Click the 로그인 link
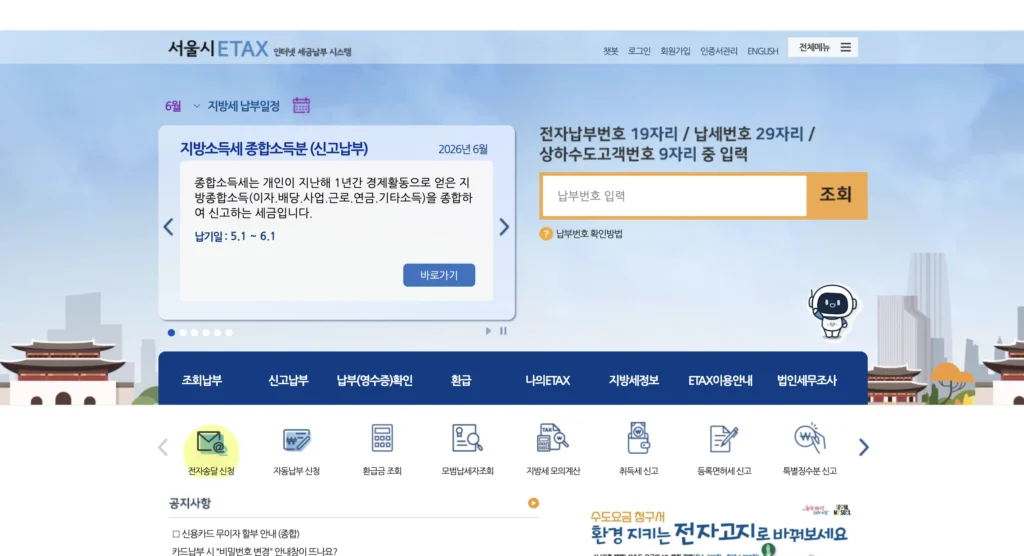The height and width of the screenshot is (556, 1024). click(x=639, y=51)
